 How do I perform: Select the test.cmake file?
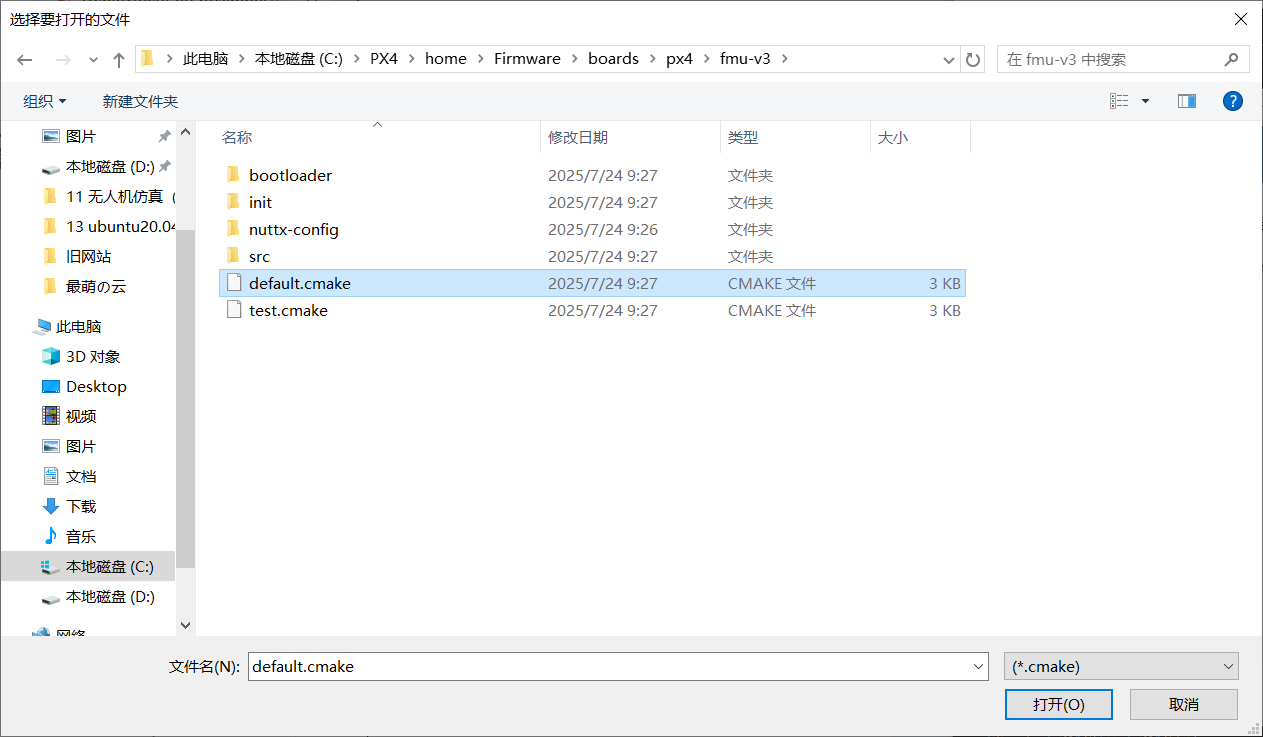coord(288,310)
